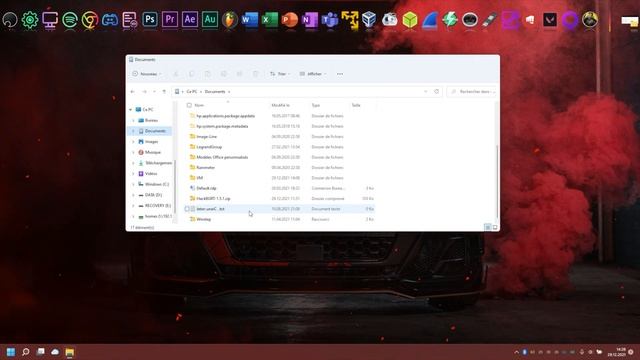Launch After Effects from the dock
This screenshot has height=360, width=640.
(x=190, y=20)
